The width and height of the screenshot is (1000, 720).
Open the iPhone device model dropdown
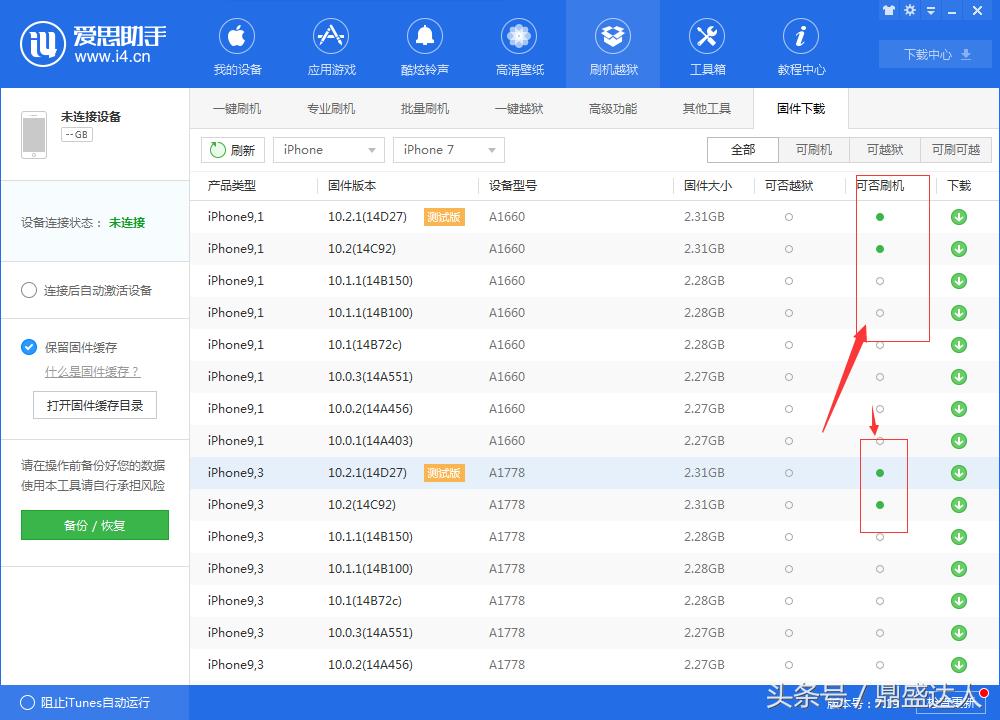[328, 149]
